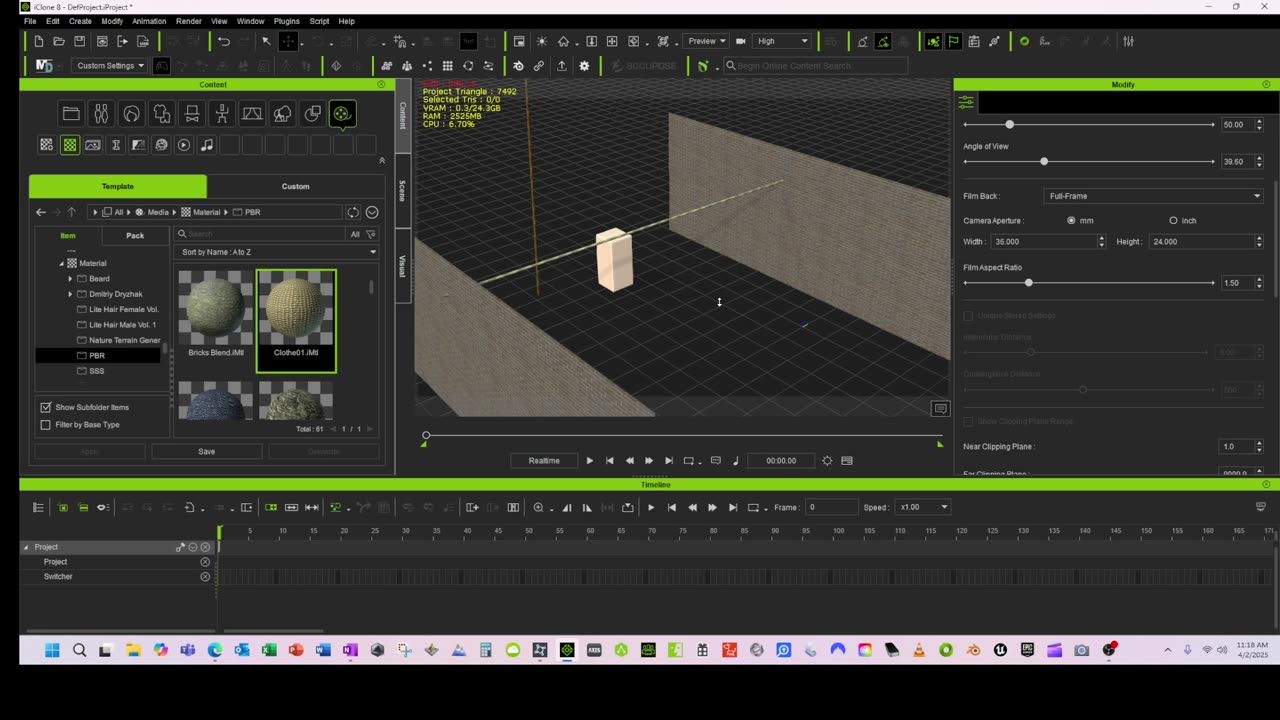The height and width of the screenshot is (720, 1280).
Task: Click the Save button in Content panel
Action: [207, 451]
